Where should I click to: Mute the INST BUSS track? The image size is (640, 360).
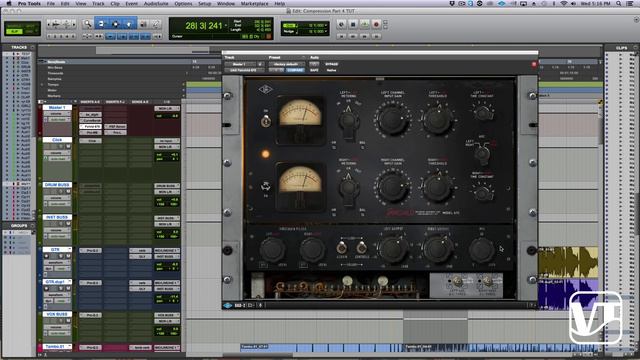pyautogui.click(x=68, y=223)
